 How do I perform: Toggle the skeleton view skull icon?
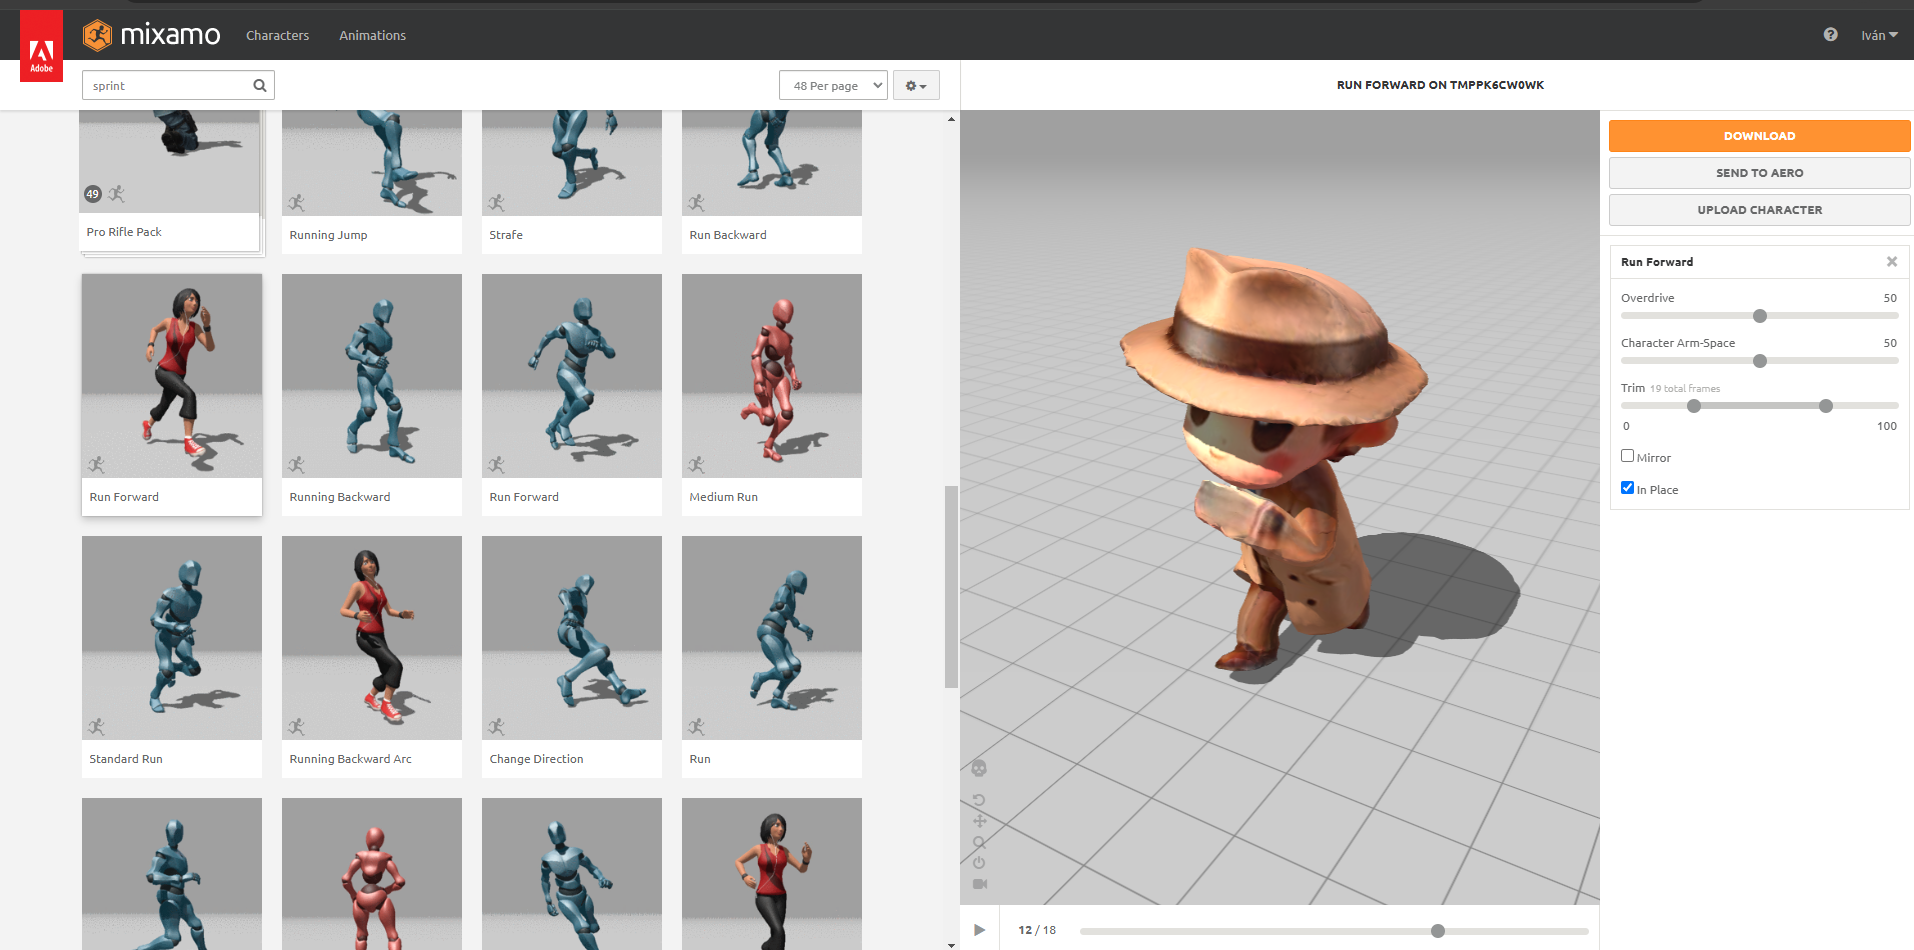pyautogui.click(x=979, y=768)
